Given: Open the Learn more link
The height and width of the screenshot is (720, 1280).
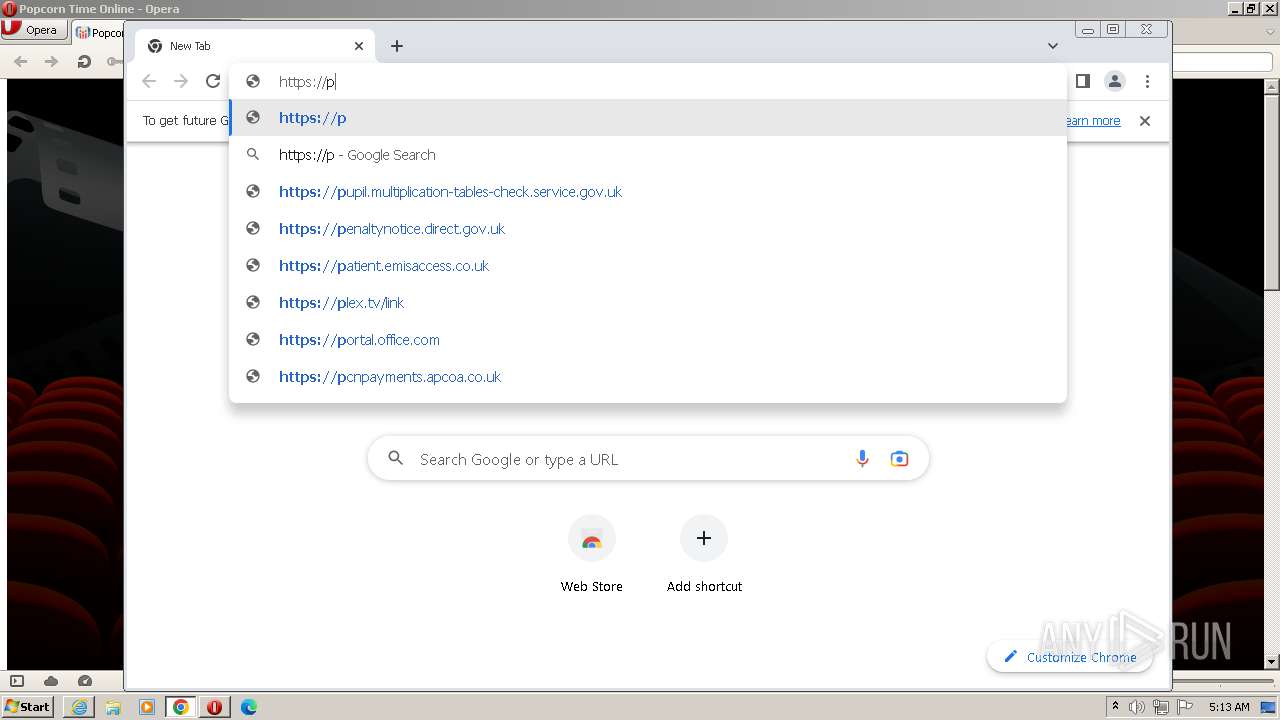Looking at the screenshot, I should pos(1092,121).
